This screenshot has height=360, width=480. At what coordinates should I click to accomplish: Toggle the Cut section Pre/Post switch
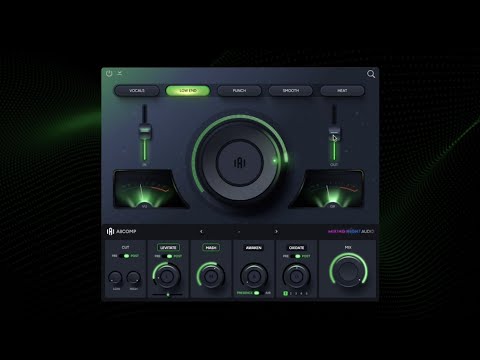(125, 256)
